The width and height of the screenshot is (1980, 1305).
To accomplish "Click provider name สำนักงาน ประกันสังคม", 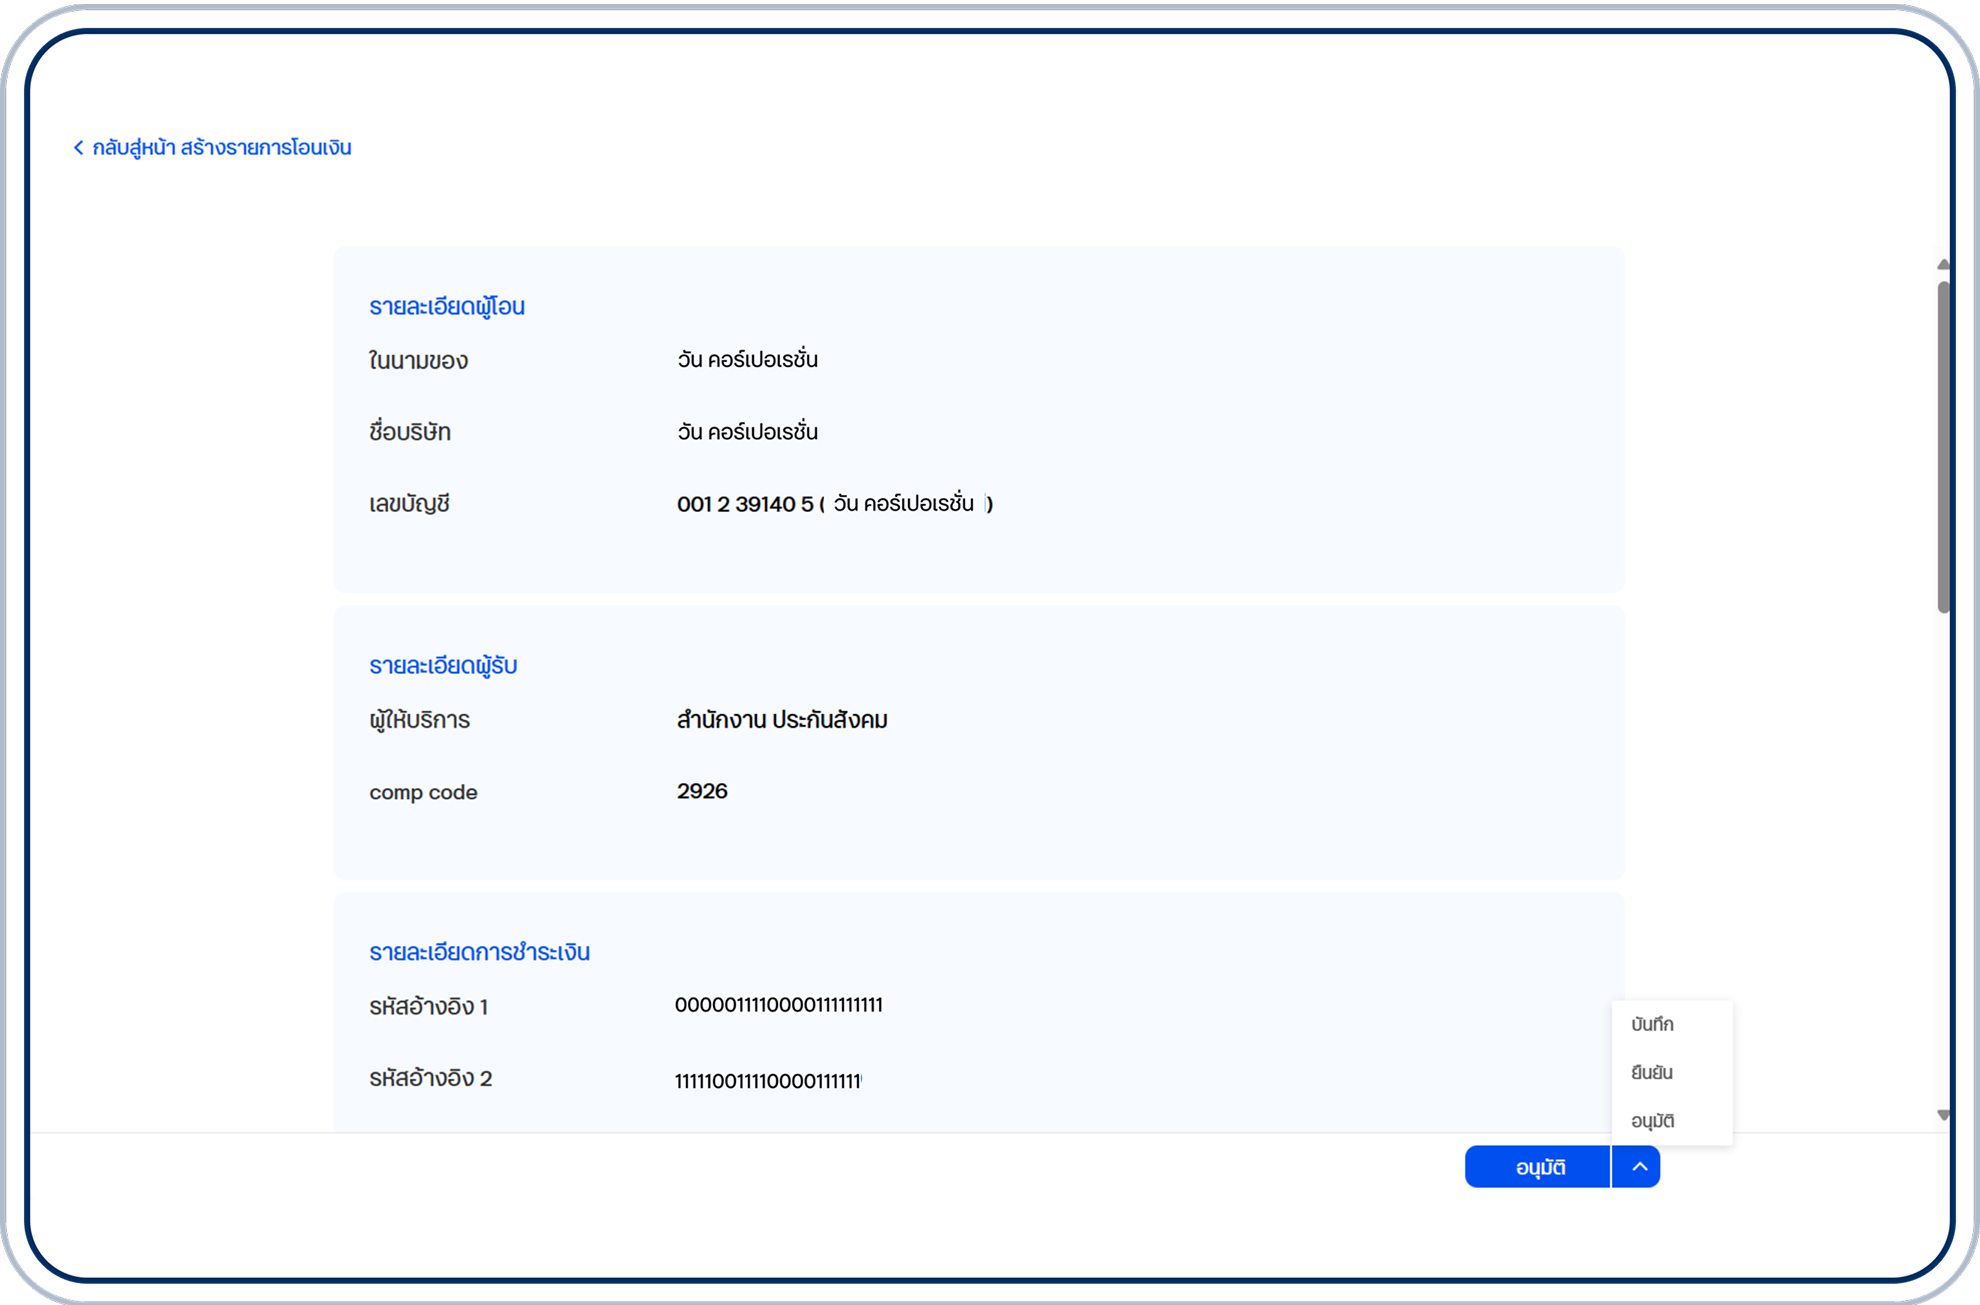I will coord(782,720).
